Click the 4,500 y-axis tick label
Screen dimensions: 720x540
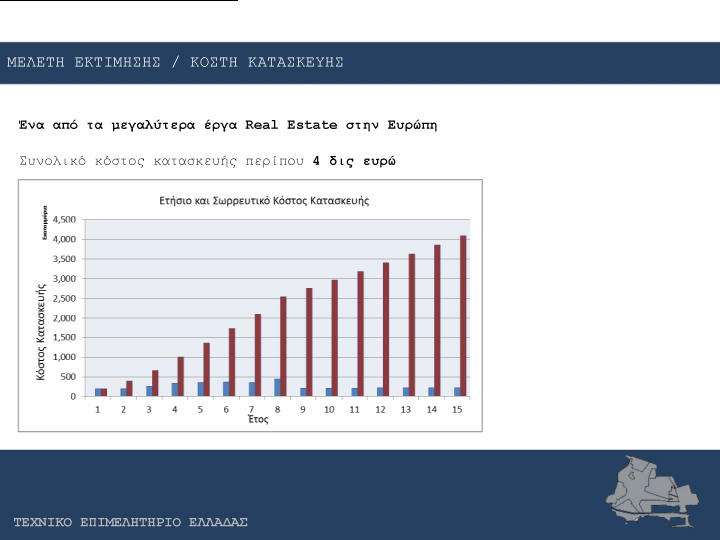[64, 220]
